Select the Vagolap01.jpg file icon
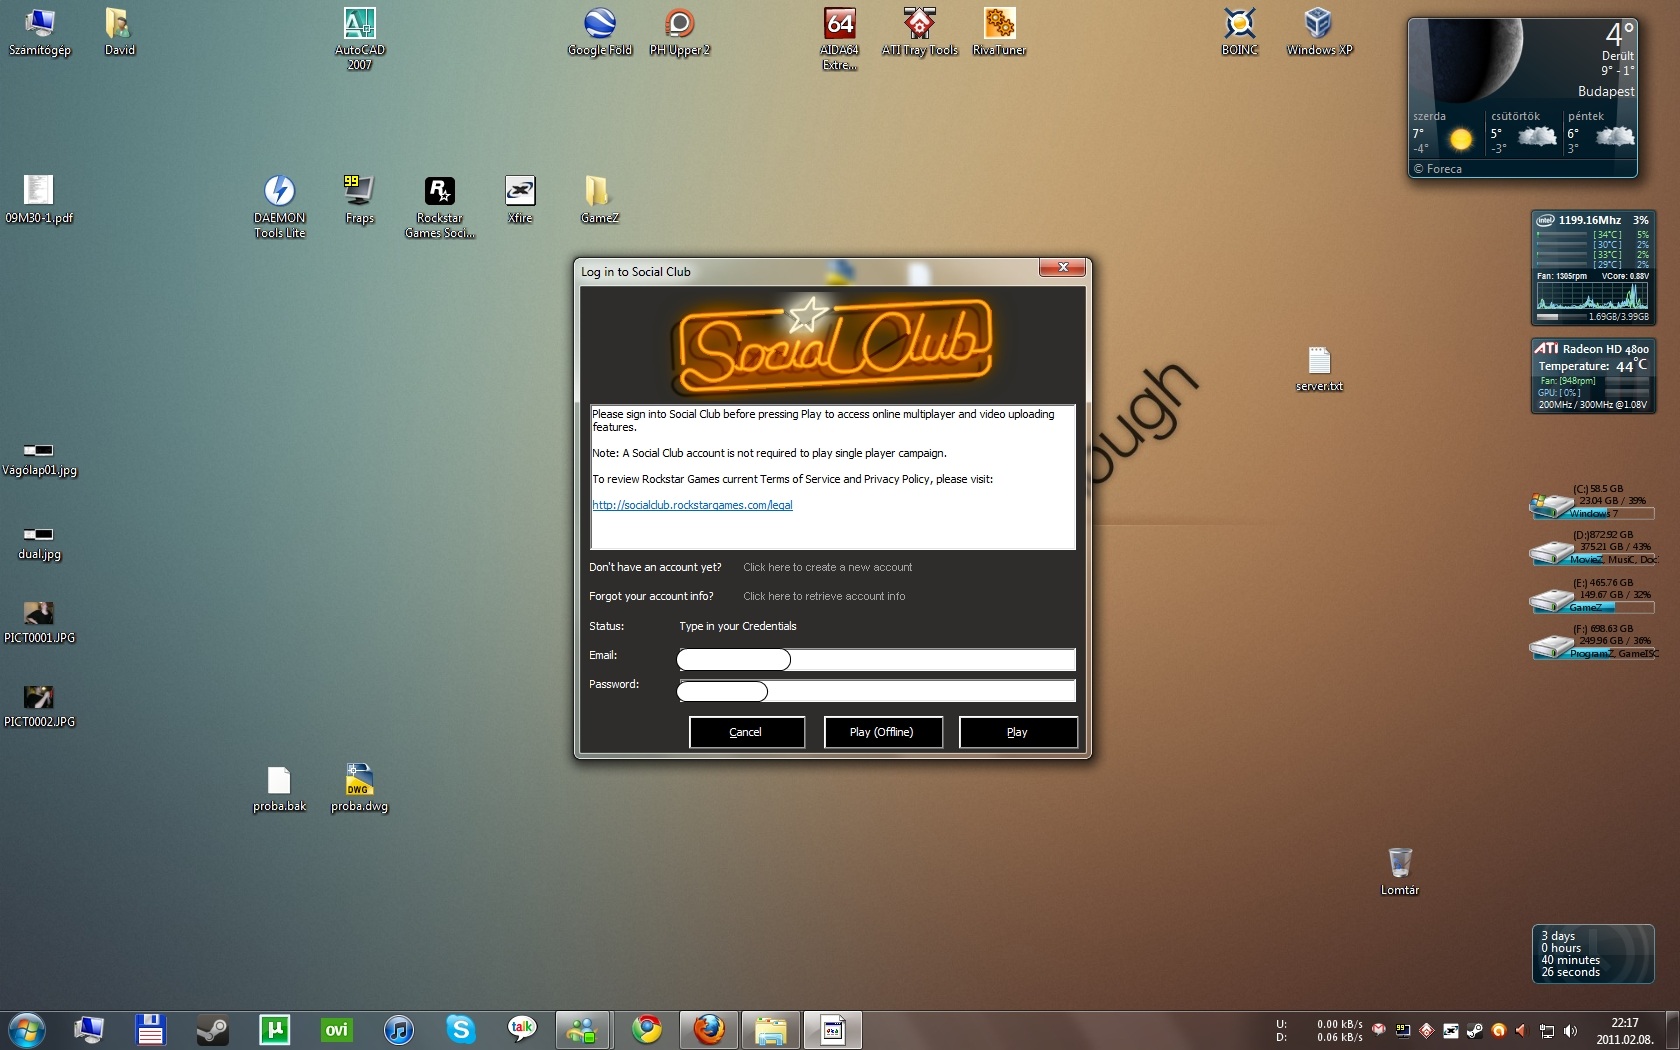This screenshot has width=1680, height=1050. (x=39, y=460)
